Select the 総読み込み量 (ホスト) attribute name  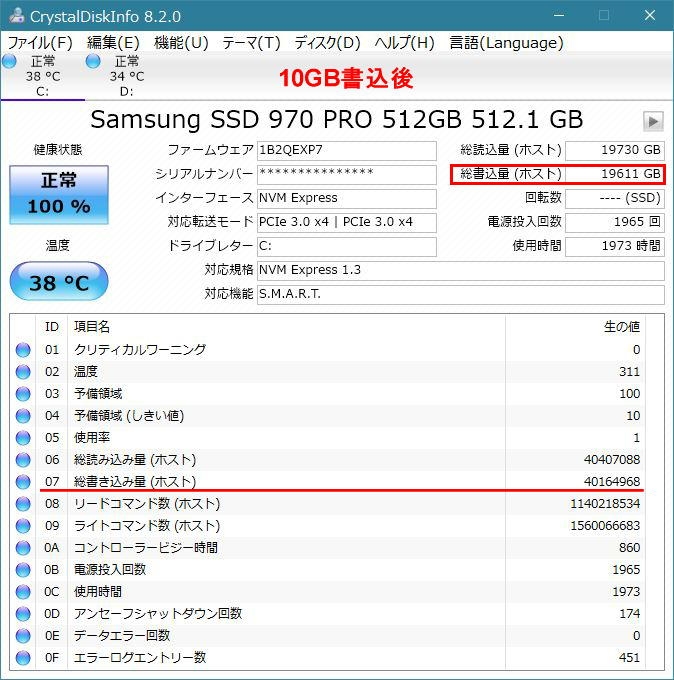(135, 460)
